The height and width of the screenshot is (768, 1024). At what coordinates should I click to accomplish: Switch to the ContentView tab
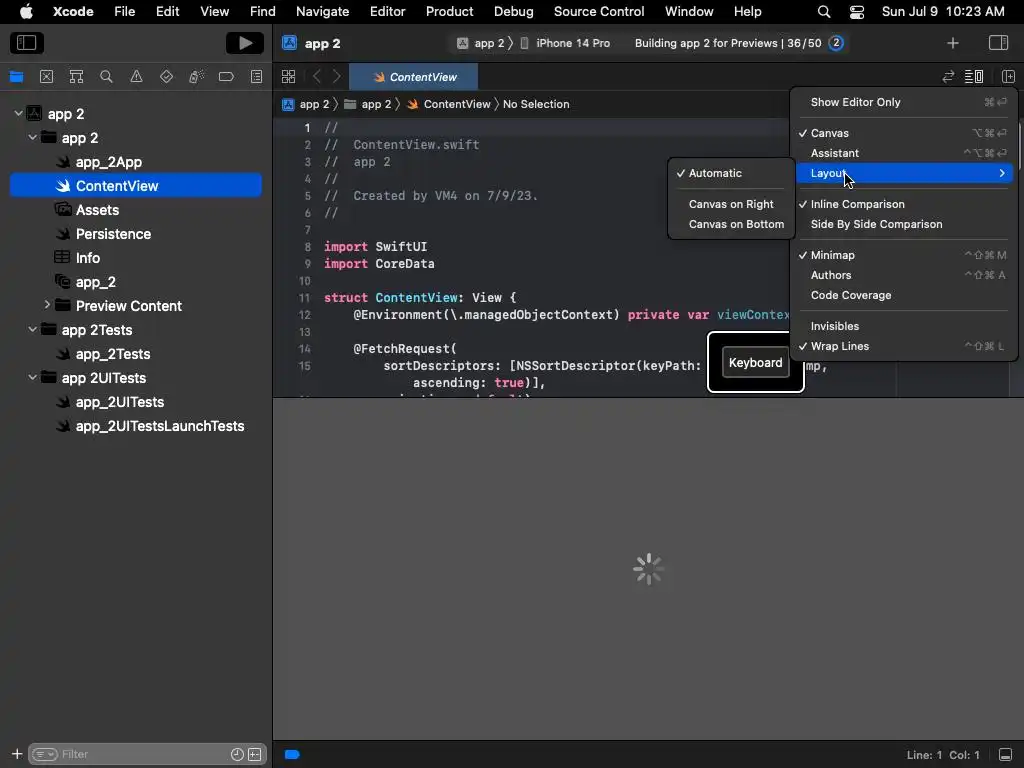(x=414, y=77)
